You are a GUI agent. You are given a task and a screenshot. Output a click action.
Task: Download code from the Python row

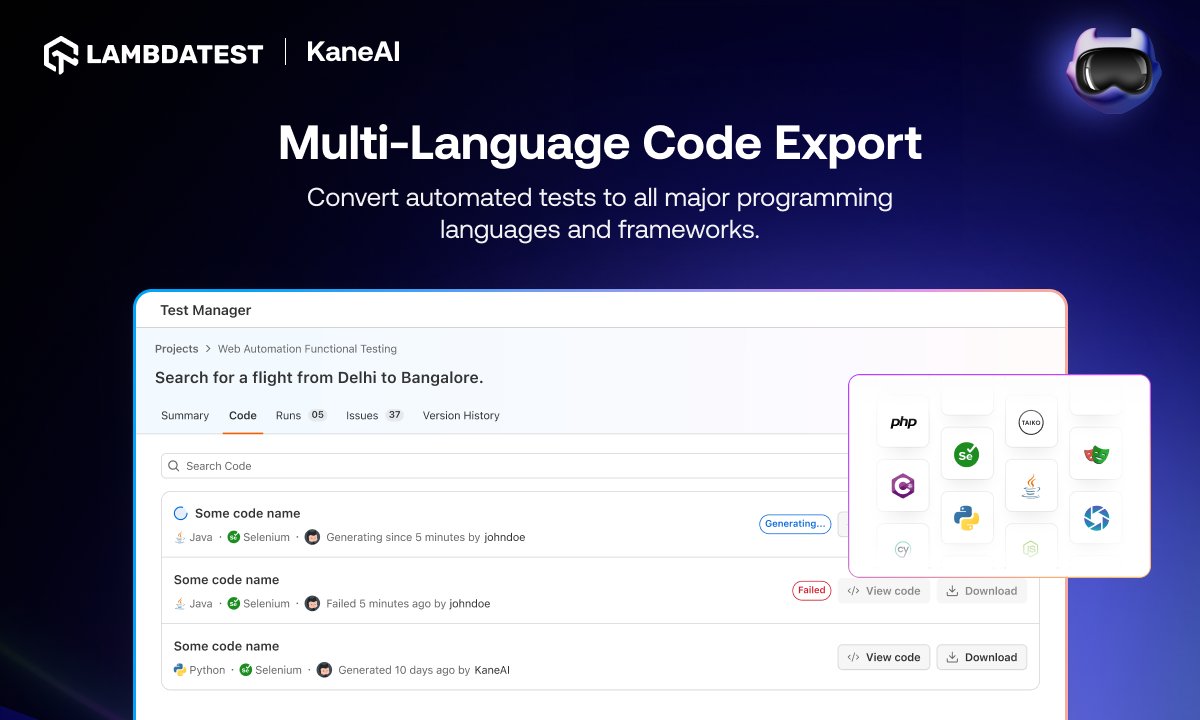[982, 657]
